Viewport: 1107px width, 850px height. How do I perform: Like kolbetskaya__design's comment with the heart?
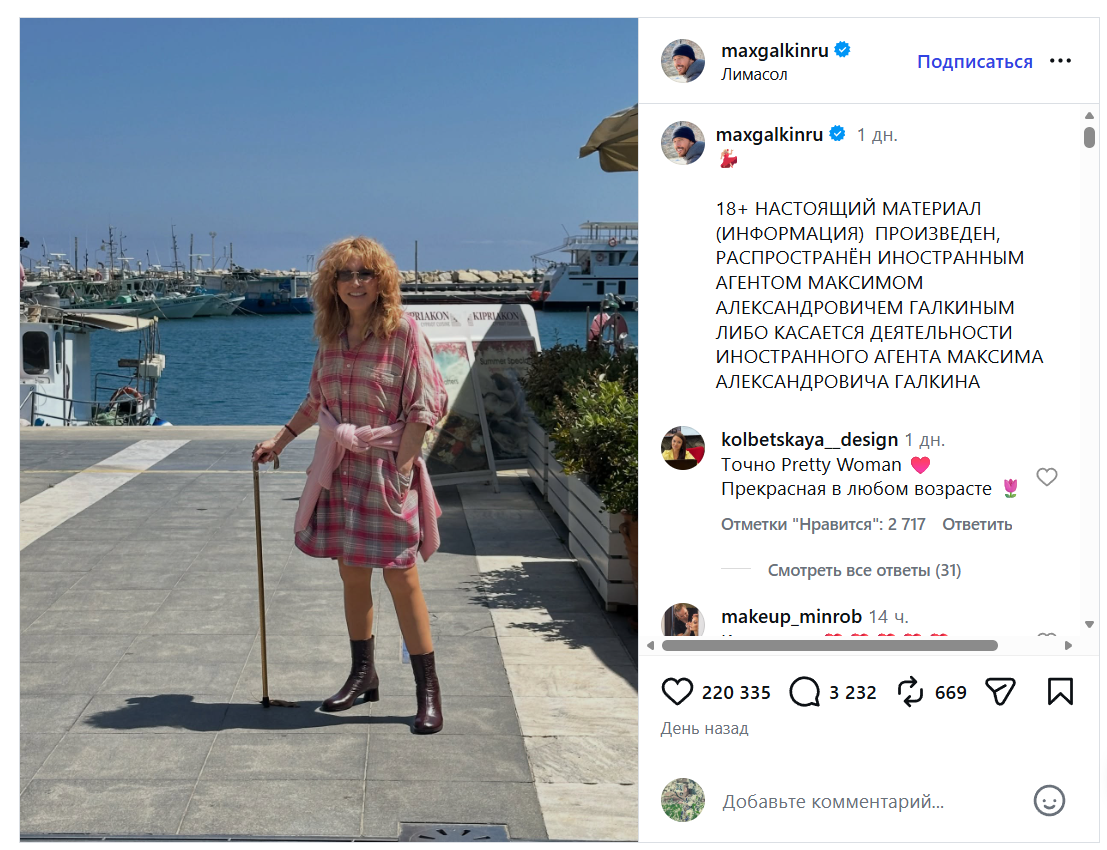[1046, 477]
